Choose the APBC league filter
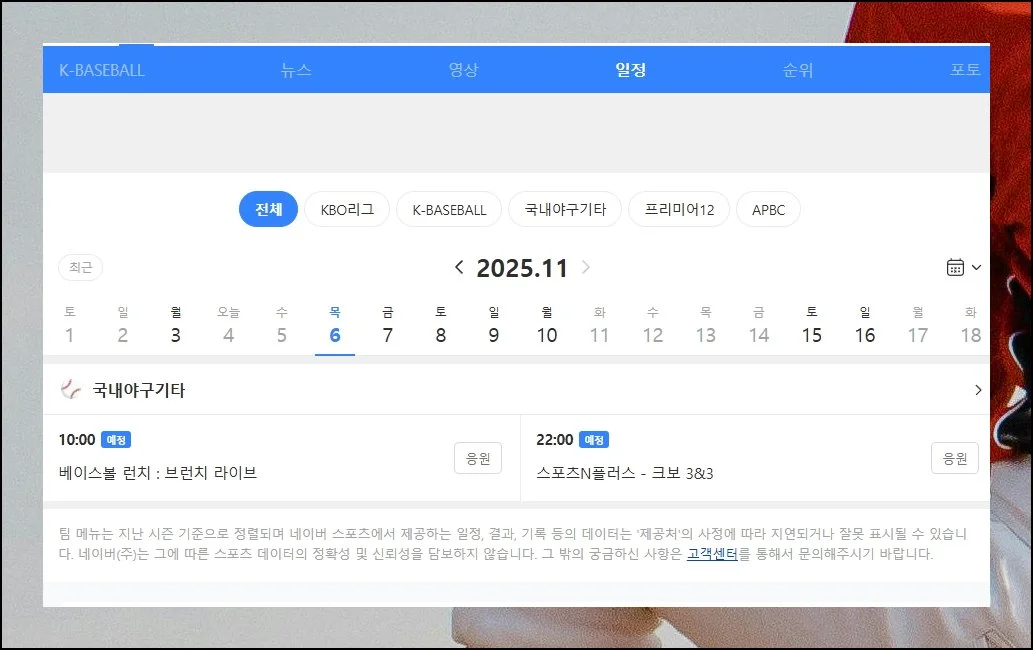This screenshot has width=1033, height=650. tap(768, 209)
